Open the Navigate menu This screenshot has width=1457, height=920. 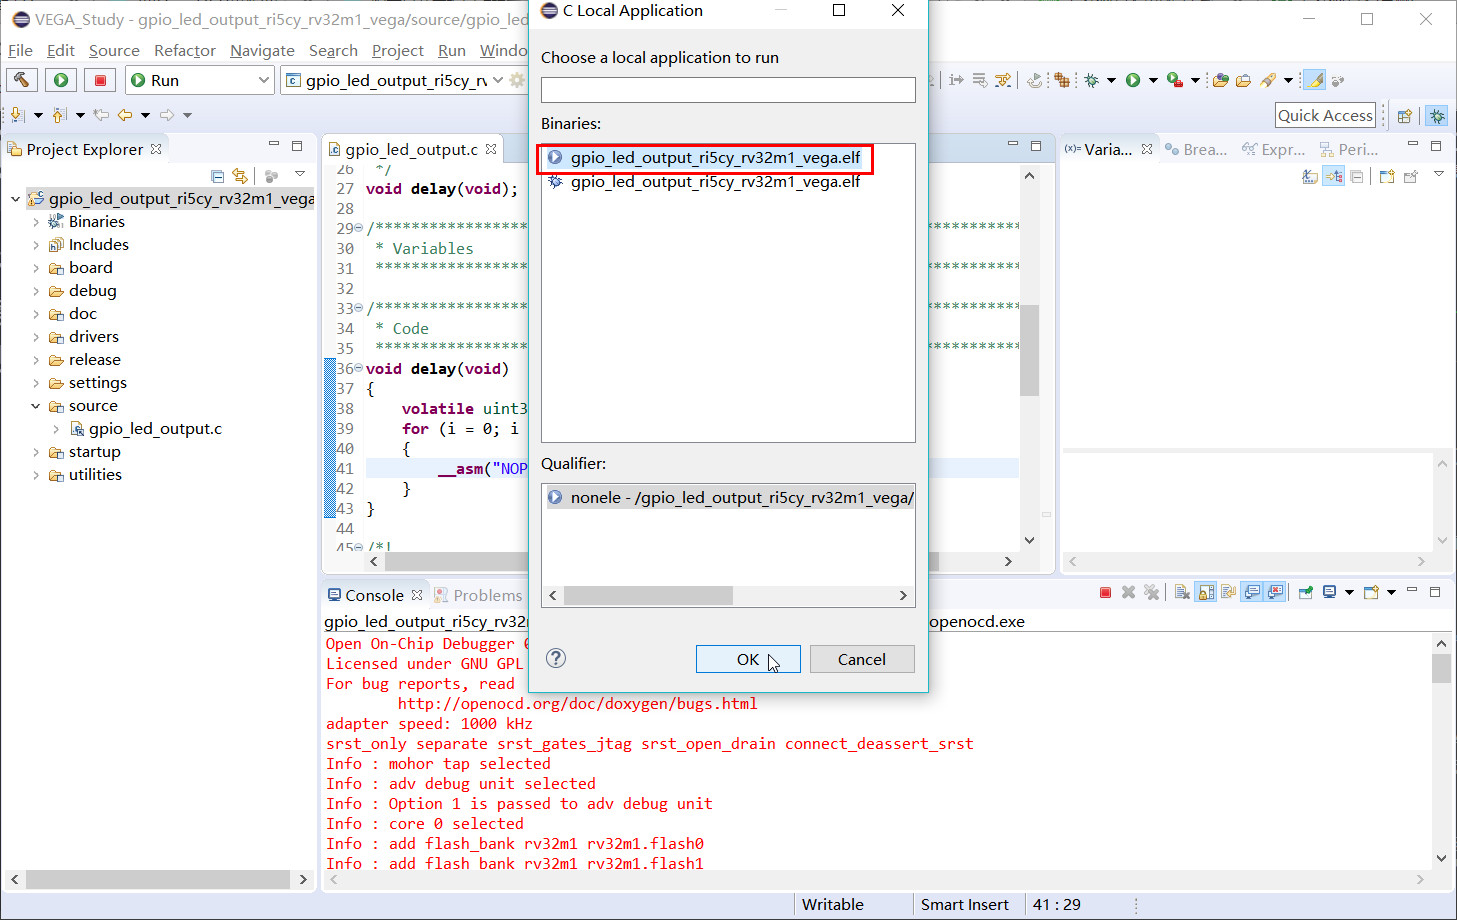point(262,50)
